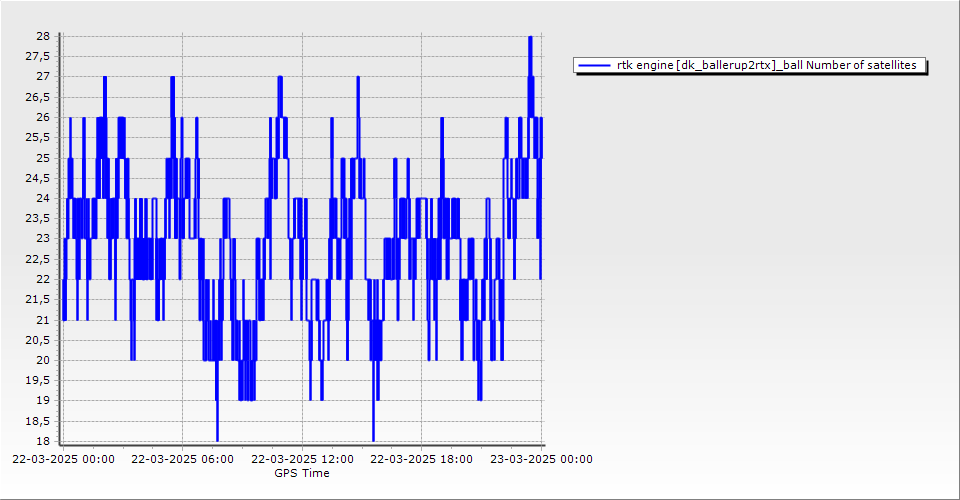
Task: Click the dip to 18 between 06:00 and 12:00
Action: coord(217,438)
